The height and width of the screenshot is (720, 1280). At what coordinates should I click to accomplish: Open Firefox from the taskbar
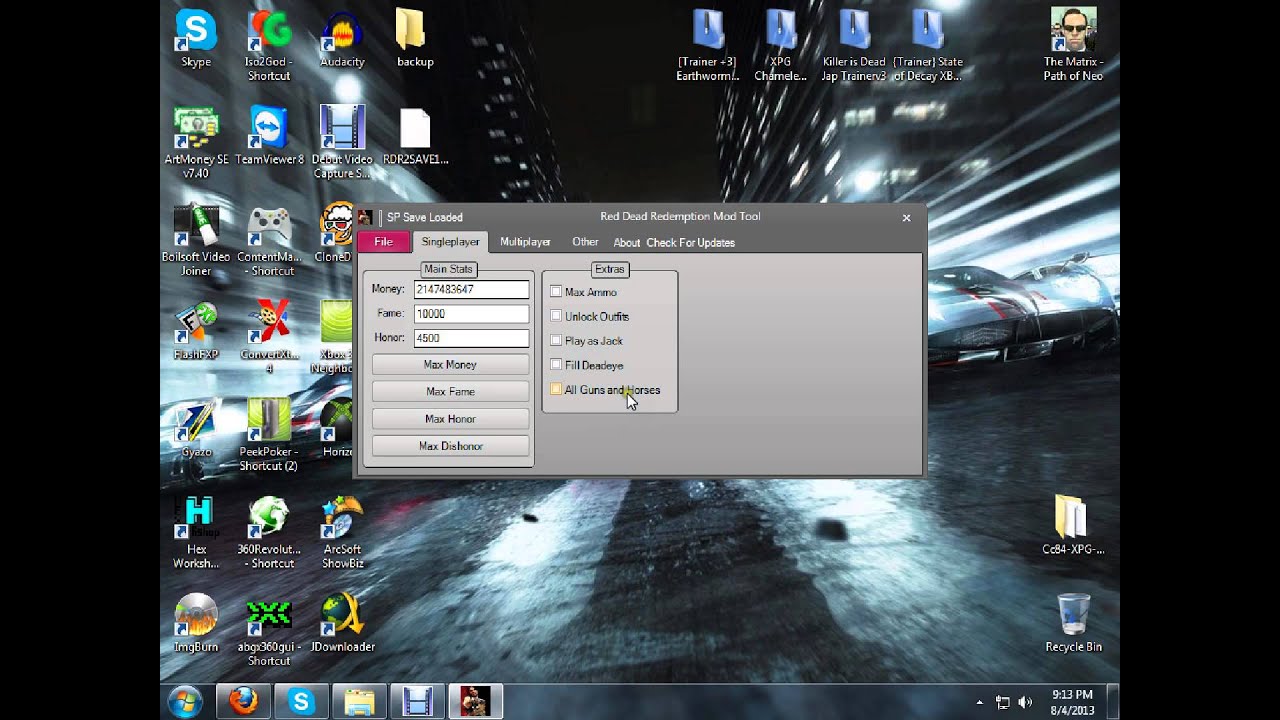[x=243, y=701]
